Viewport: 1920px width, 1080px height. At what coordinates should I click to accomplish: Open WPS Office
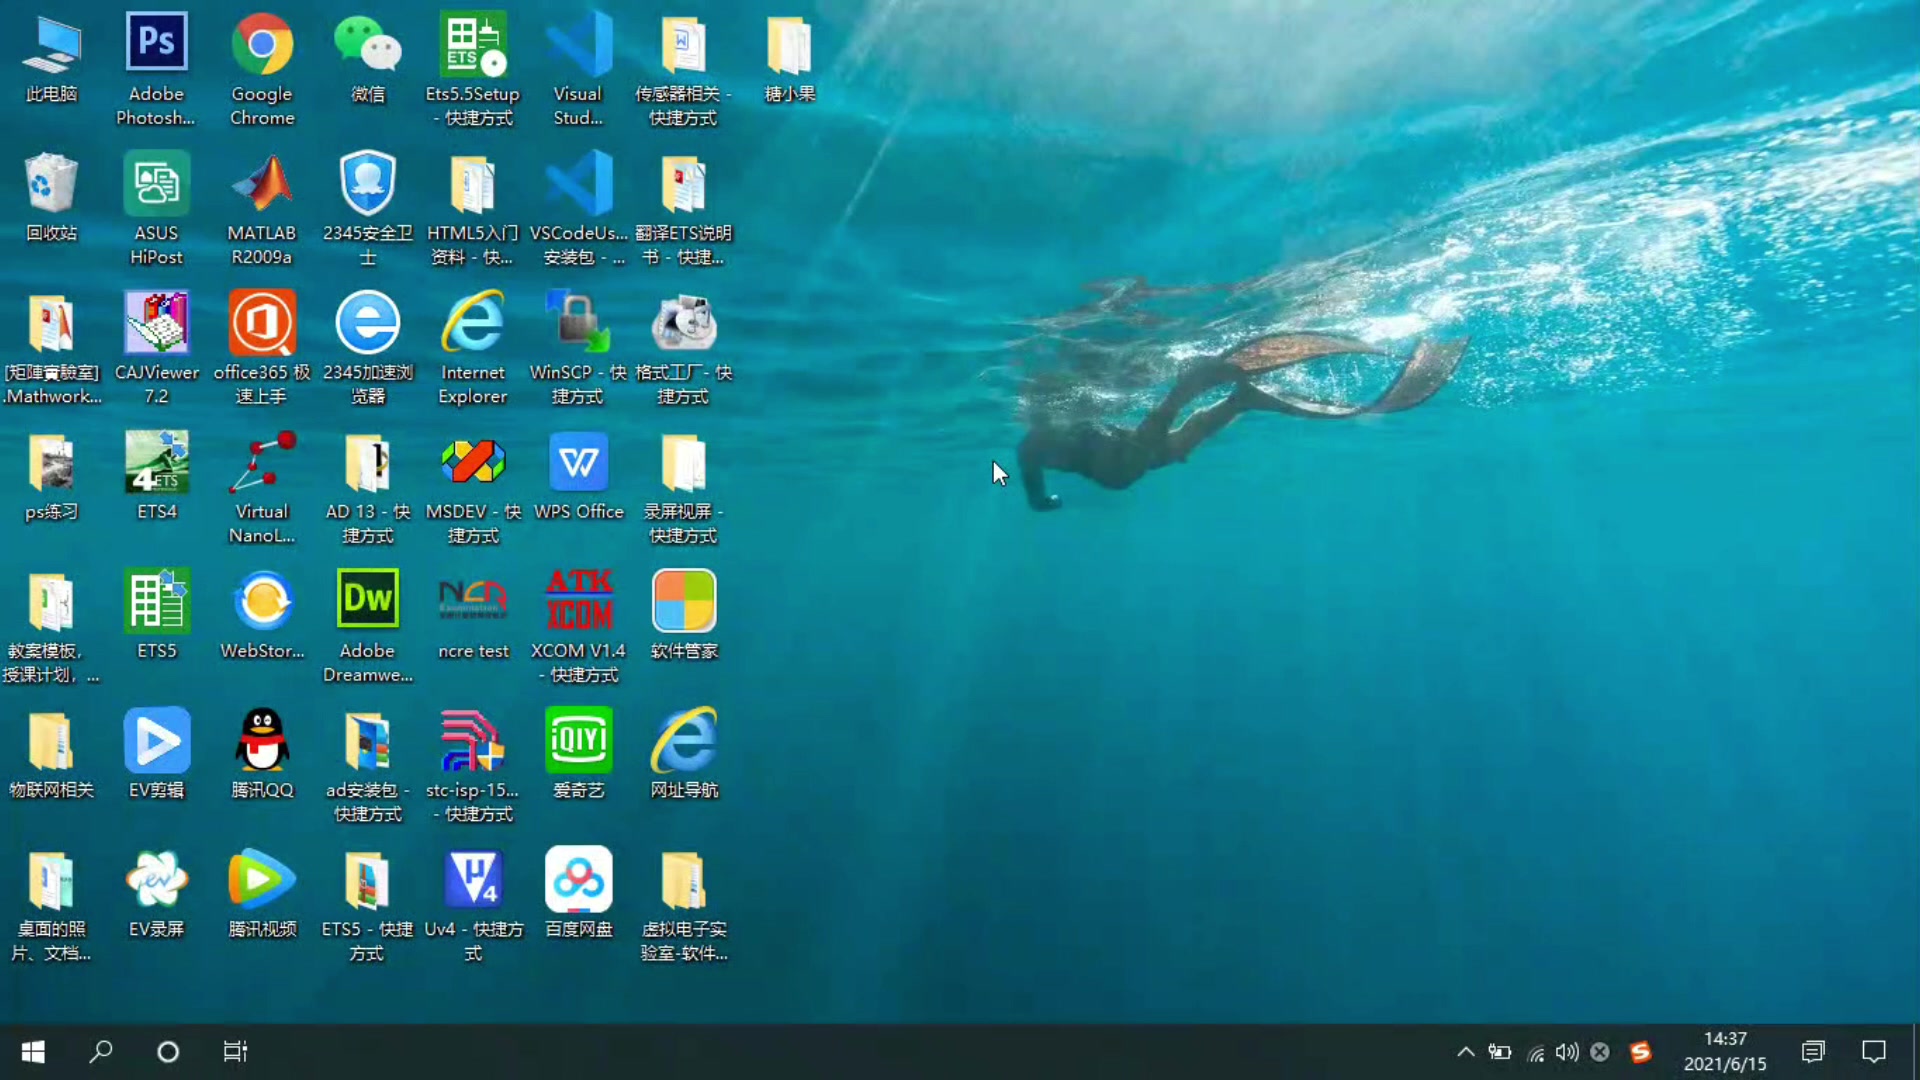coord(579,472)
